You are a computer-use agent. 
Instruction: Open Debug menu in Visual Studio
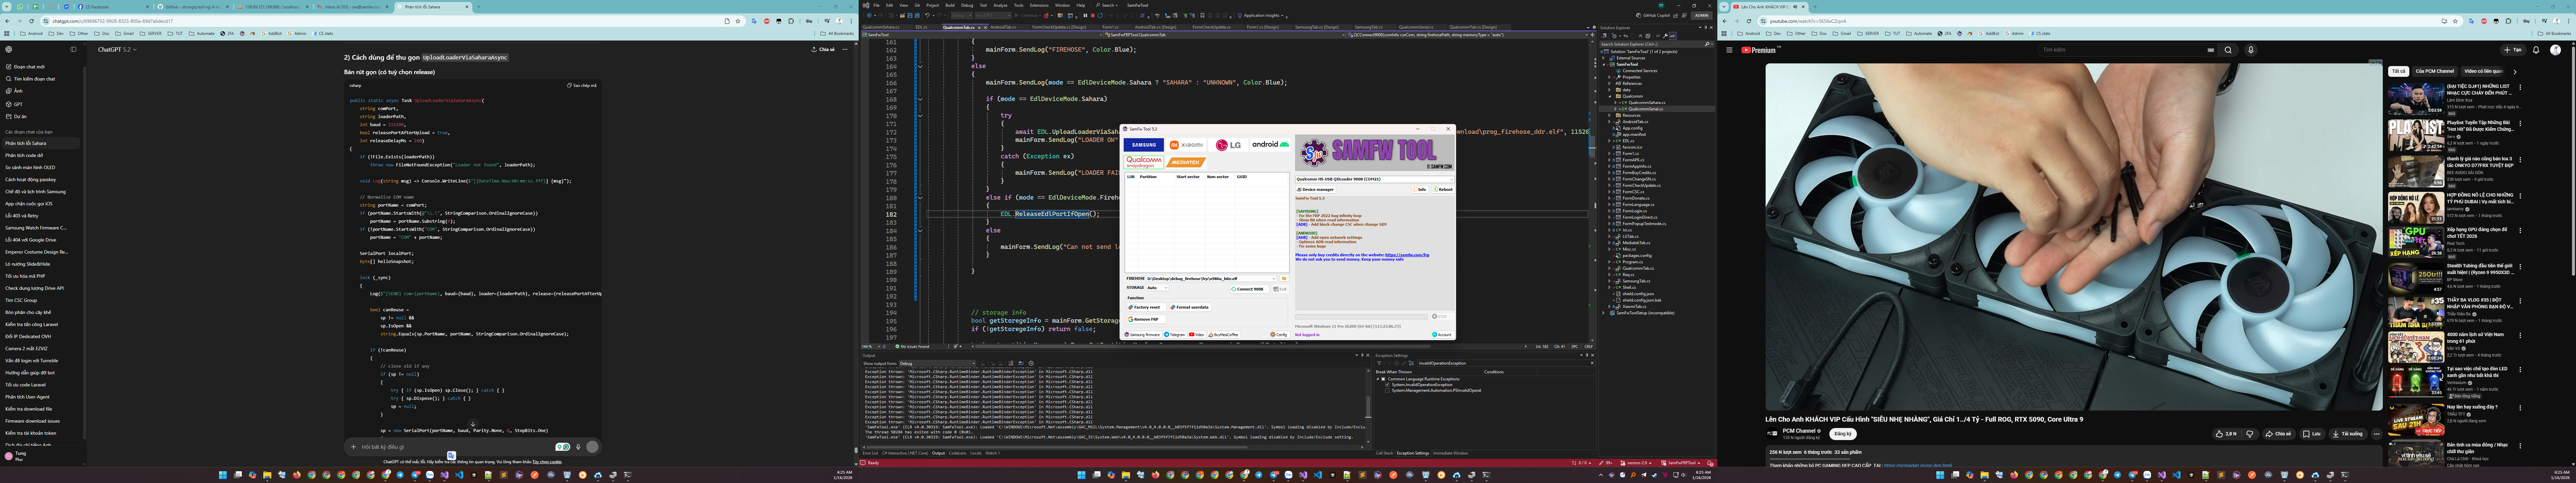(x=967, y=5)
